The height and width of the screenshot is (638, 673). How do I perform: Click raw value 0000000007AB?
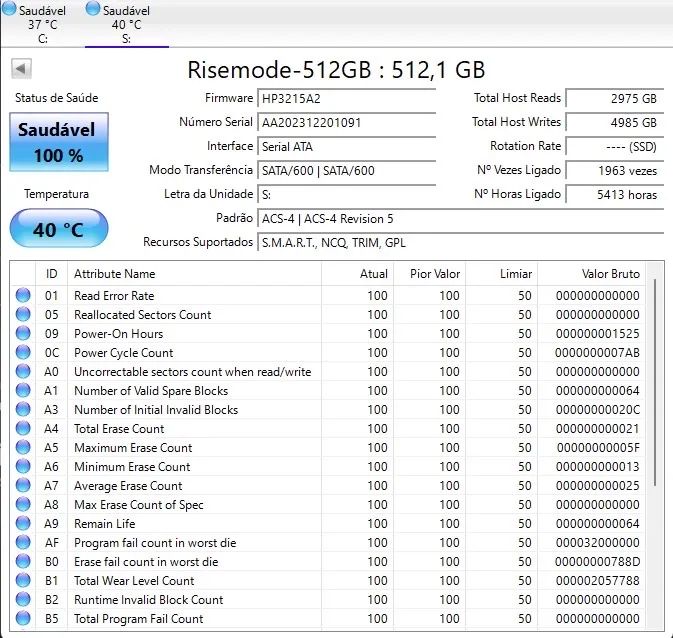coord(597,353)
